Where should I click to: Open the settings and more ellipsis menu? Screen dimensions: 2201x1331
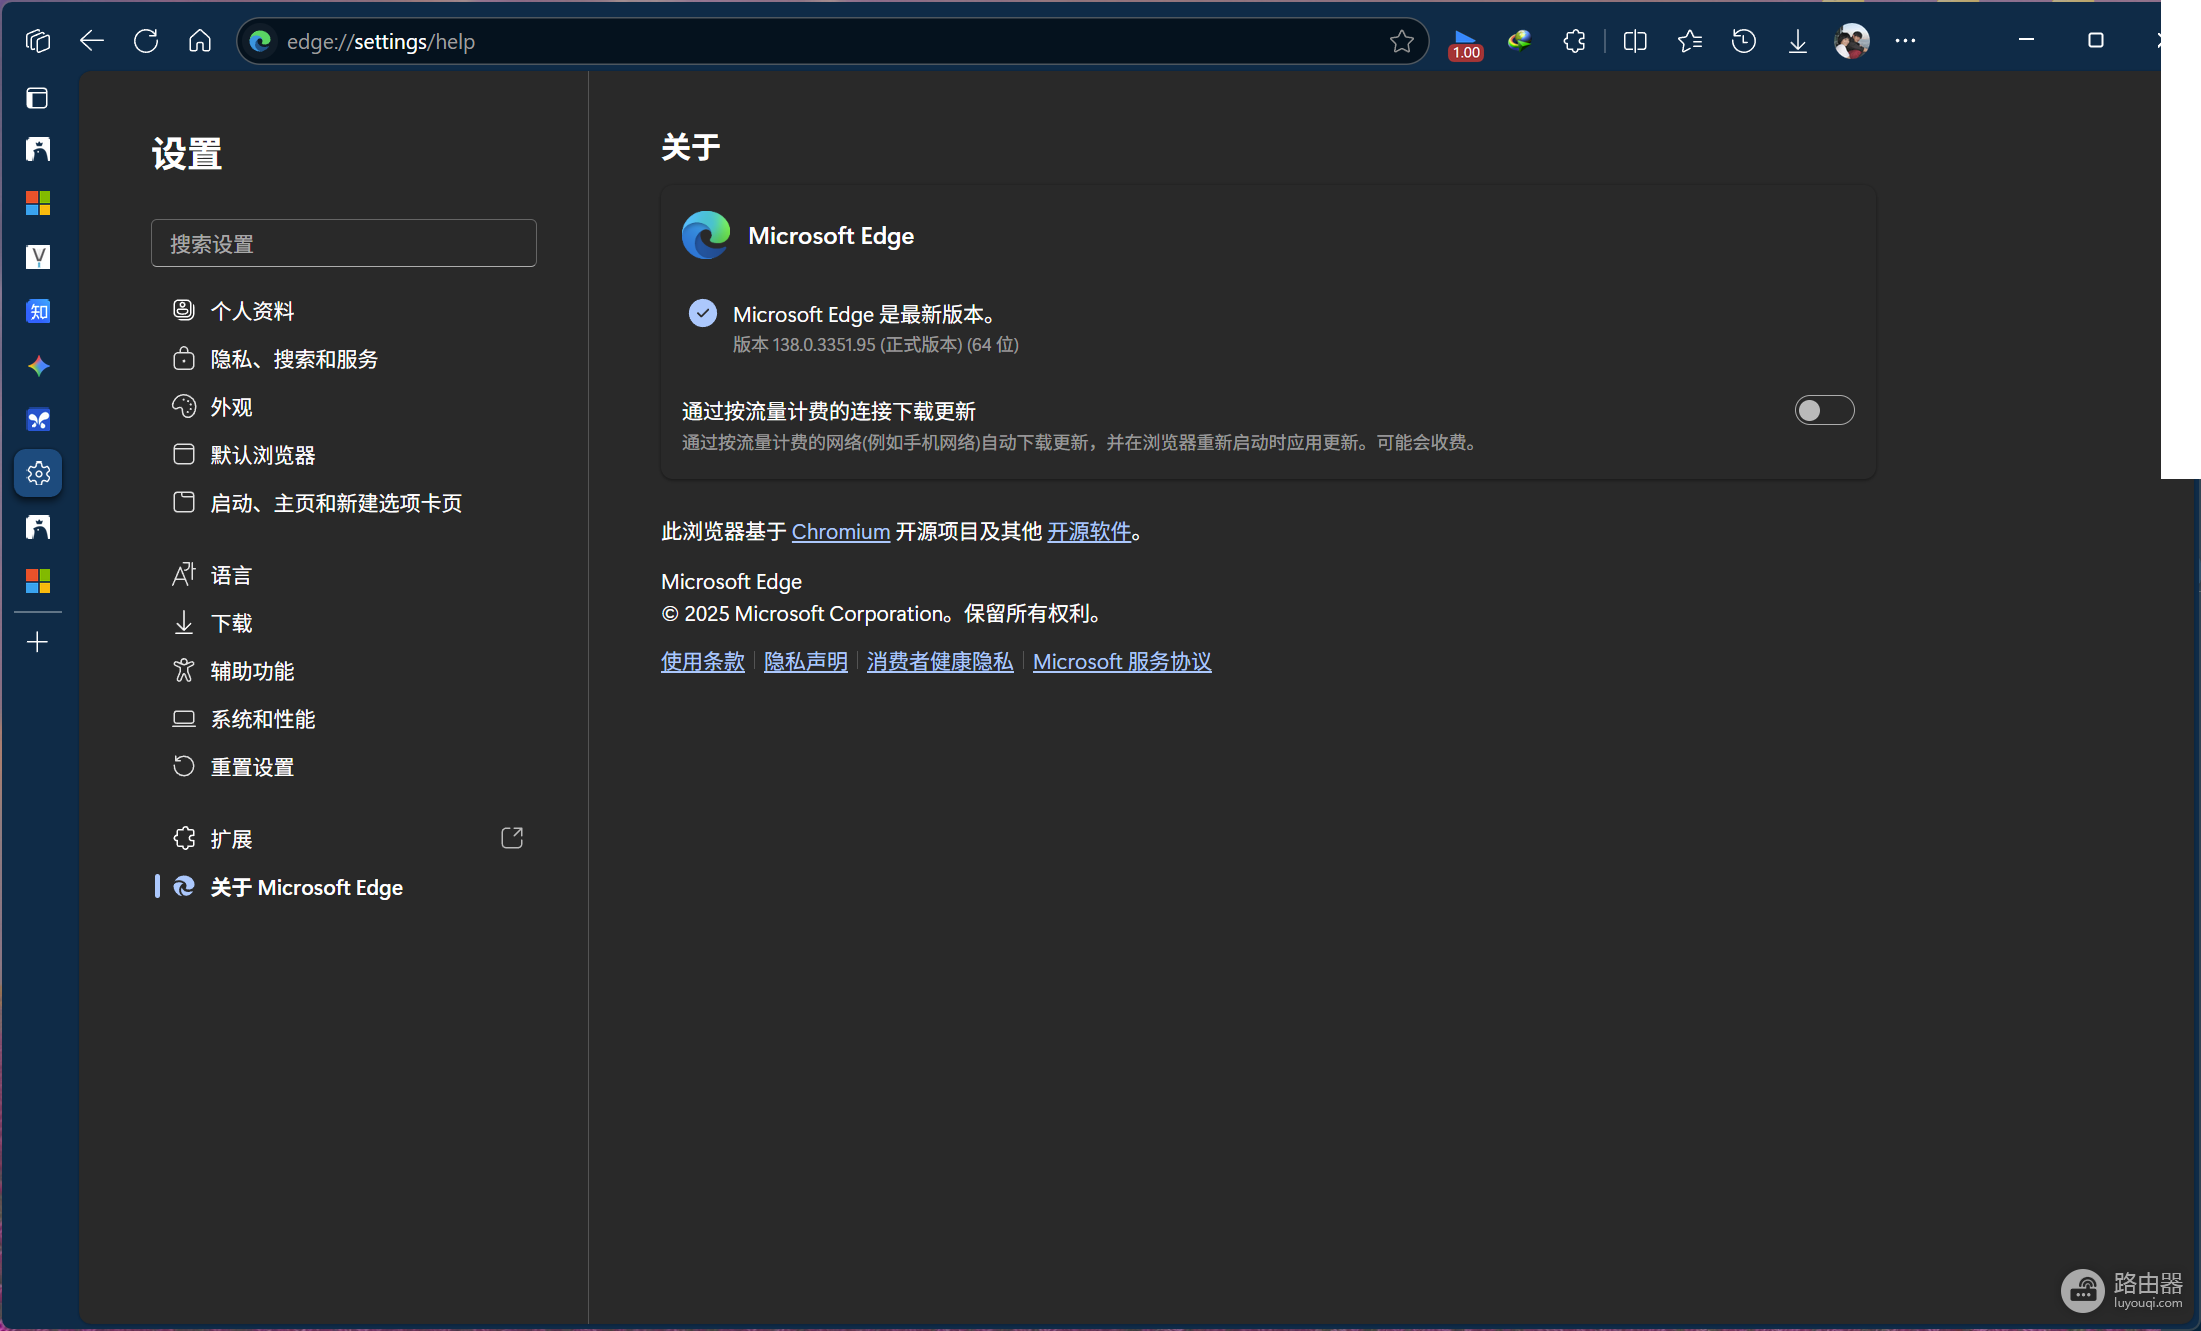click(1906, 41)
